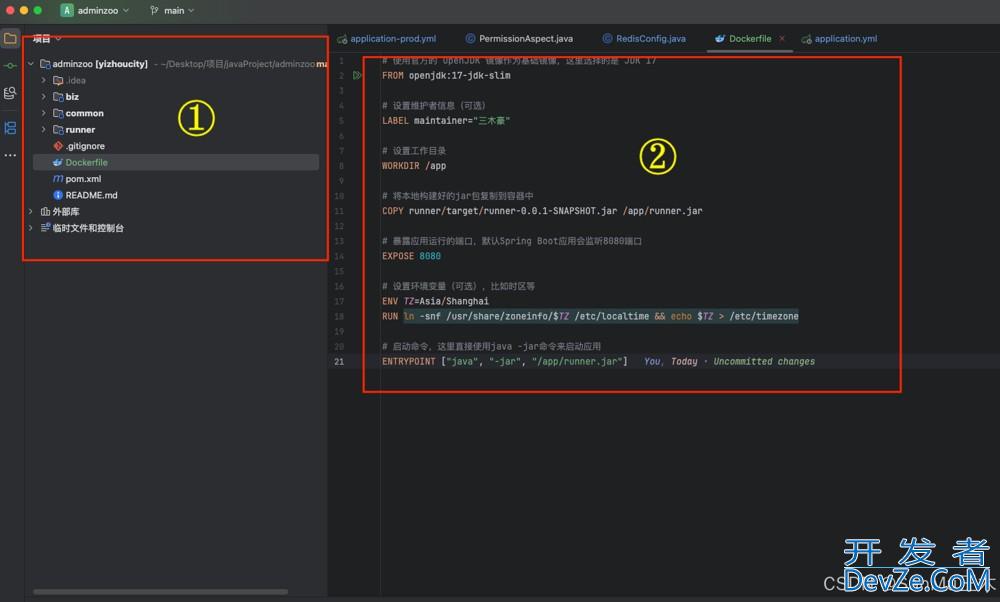Click the RUN ln -snf command line
The height and width of the screenshot is (602, 1000).
click(590, 316)
